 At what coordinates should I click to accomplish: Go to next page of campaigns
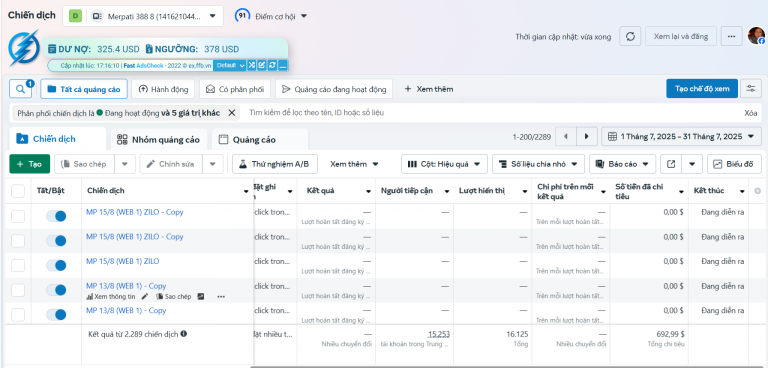(x=587, y=136)
